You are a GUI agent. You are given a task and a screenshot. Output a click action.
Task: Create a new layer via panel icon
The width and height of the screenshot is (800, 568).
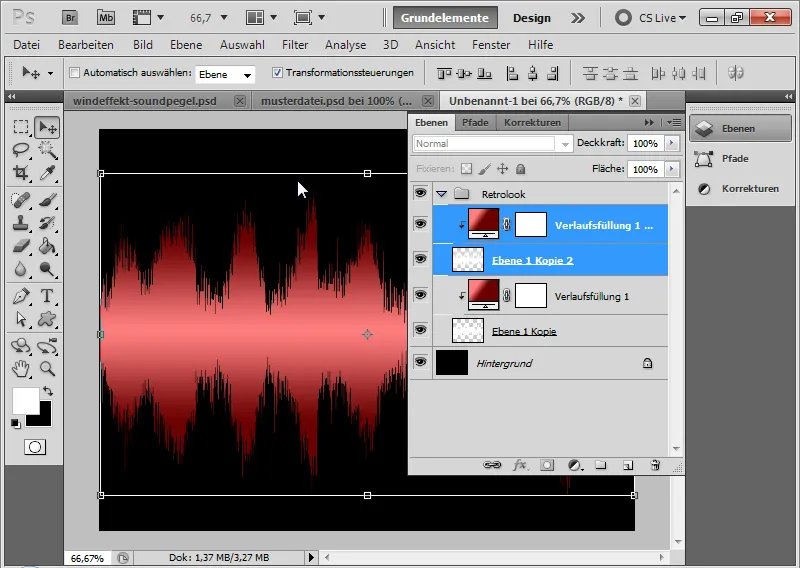(628, 465)
